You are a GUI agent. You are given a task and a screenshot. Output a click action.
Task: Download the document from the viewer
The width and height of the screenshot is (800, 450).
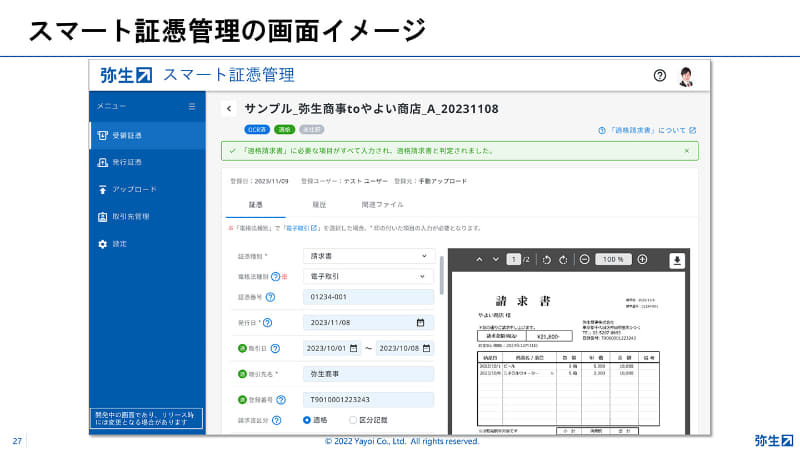coord(677,260)
